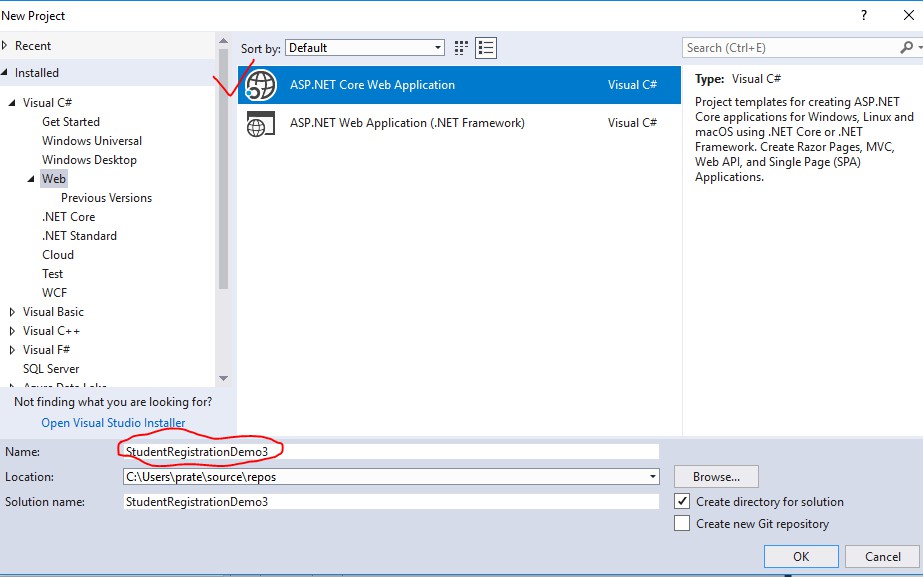Open Visual Studio Installer link
Image resolution: width=923 pixels, height=577 pixels.
(x=113, y=423)
